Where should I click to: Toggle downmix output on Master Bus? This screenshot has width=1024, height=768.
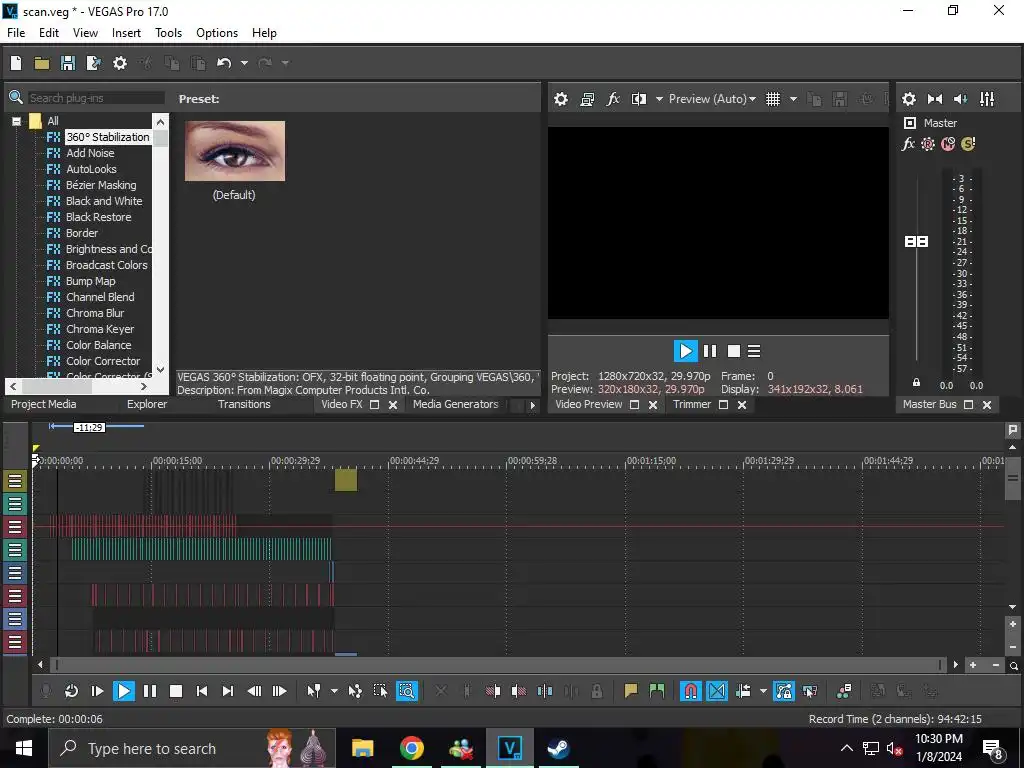coord(935,99)
